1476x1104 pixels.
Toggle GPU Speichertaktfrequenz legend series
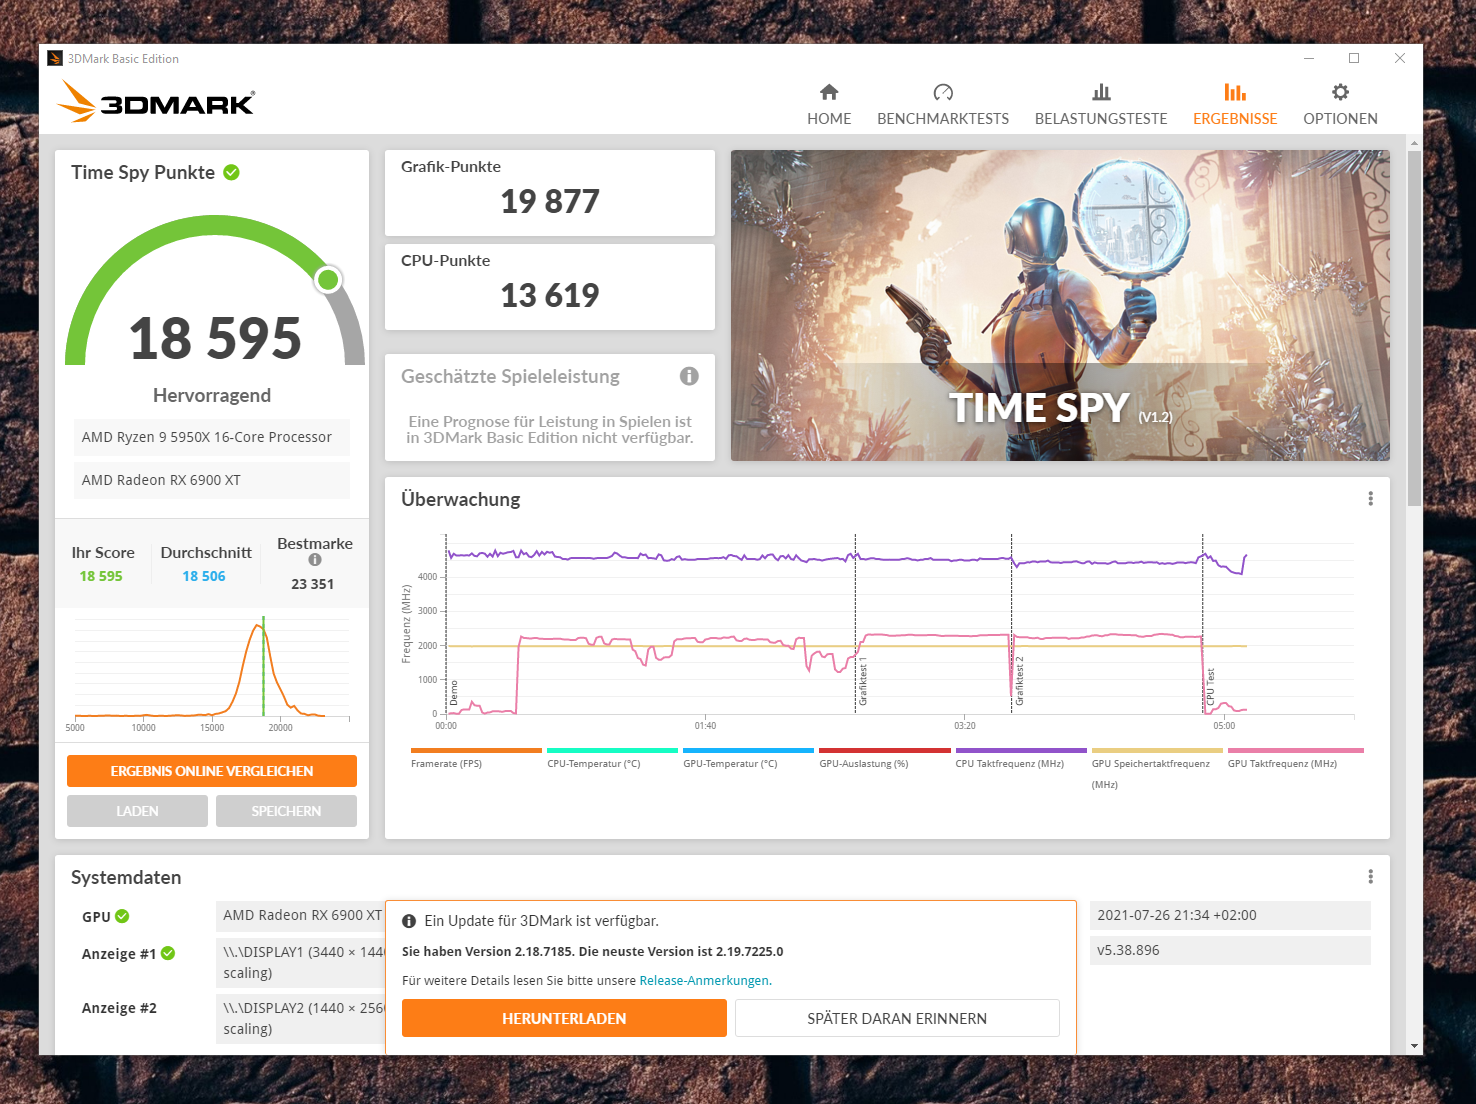point(1157,767)
